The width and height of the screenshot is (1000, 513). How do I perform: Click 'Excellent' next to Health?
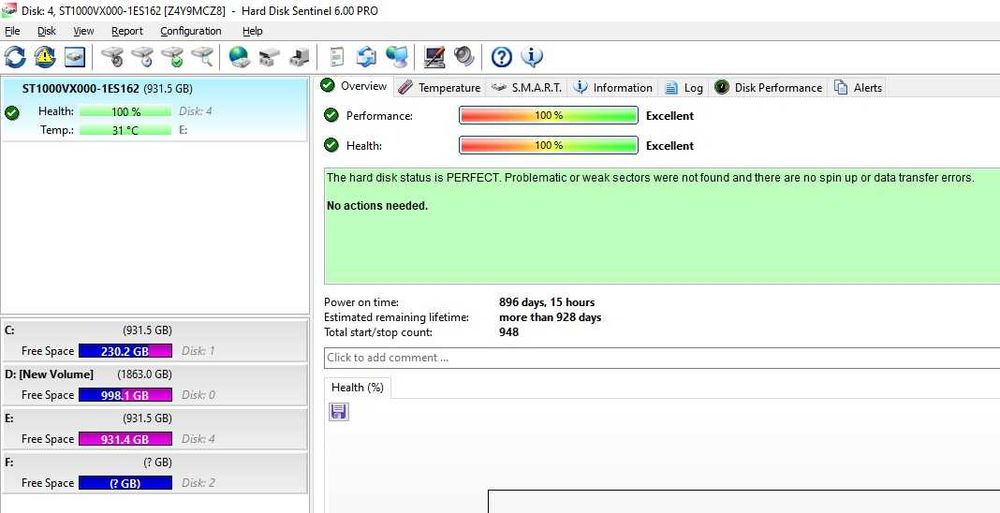pos(670,145)
